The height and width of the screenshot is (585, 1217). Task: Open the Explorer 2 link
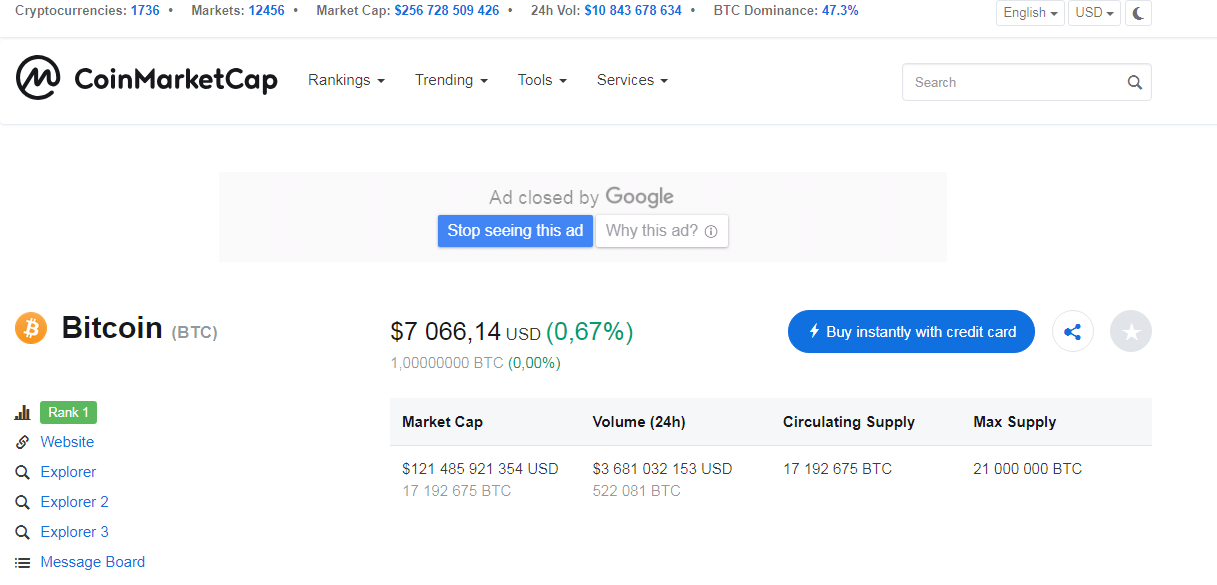74,502
